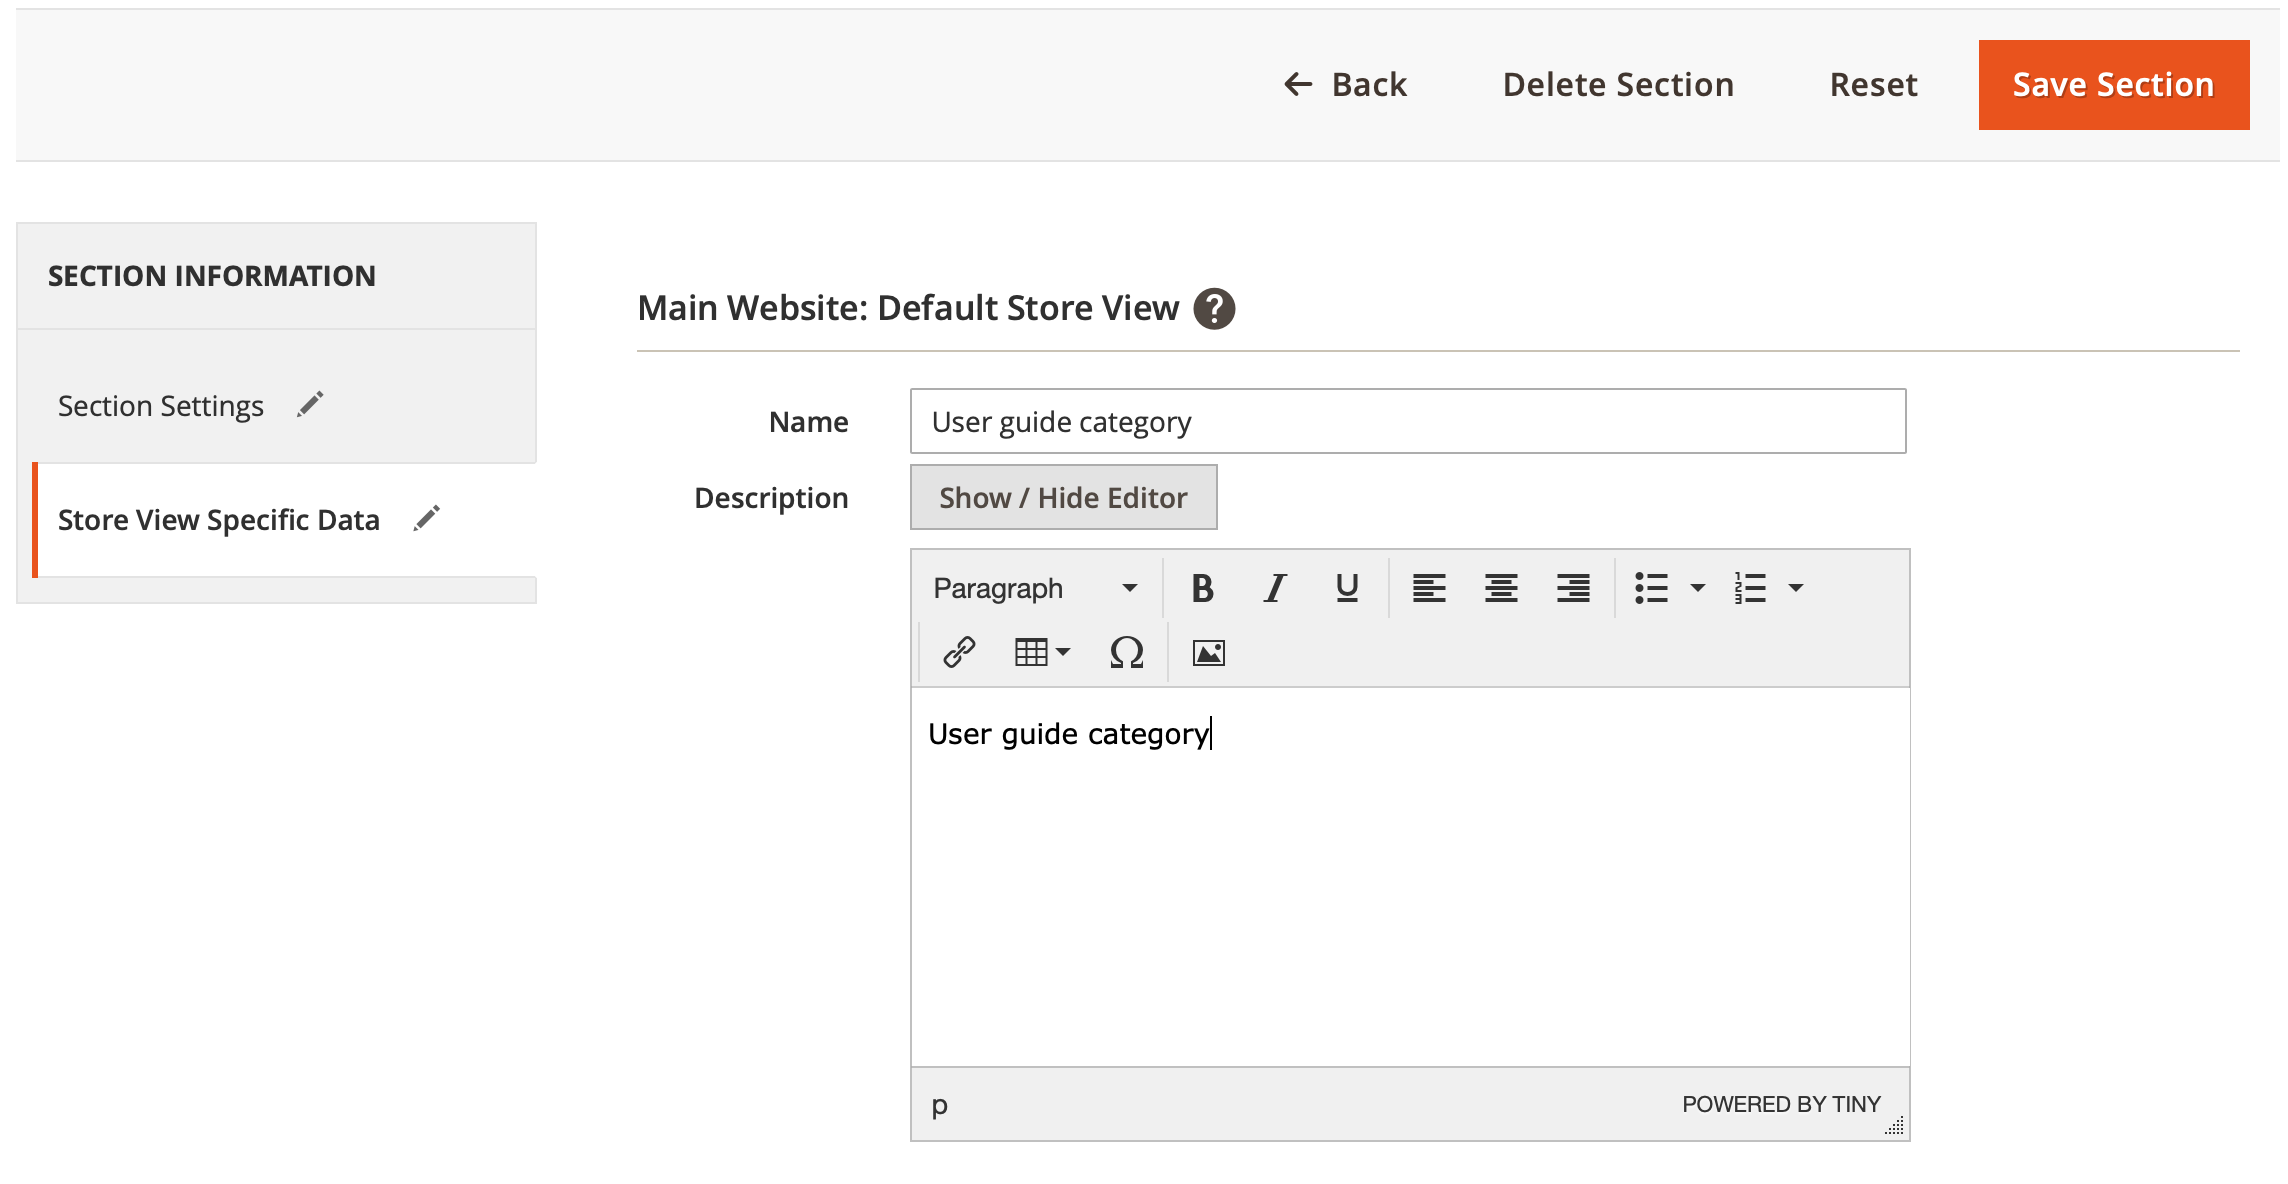2288x1184 pixels.
Task: Insert bullet list in editor
Action: [1651, 588]
